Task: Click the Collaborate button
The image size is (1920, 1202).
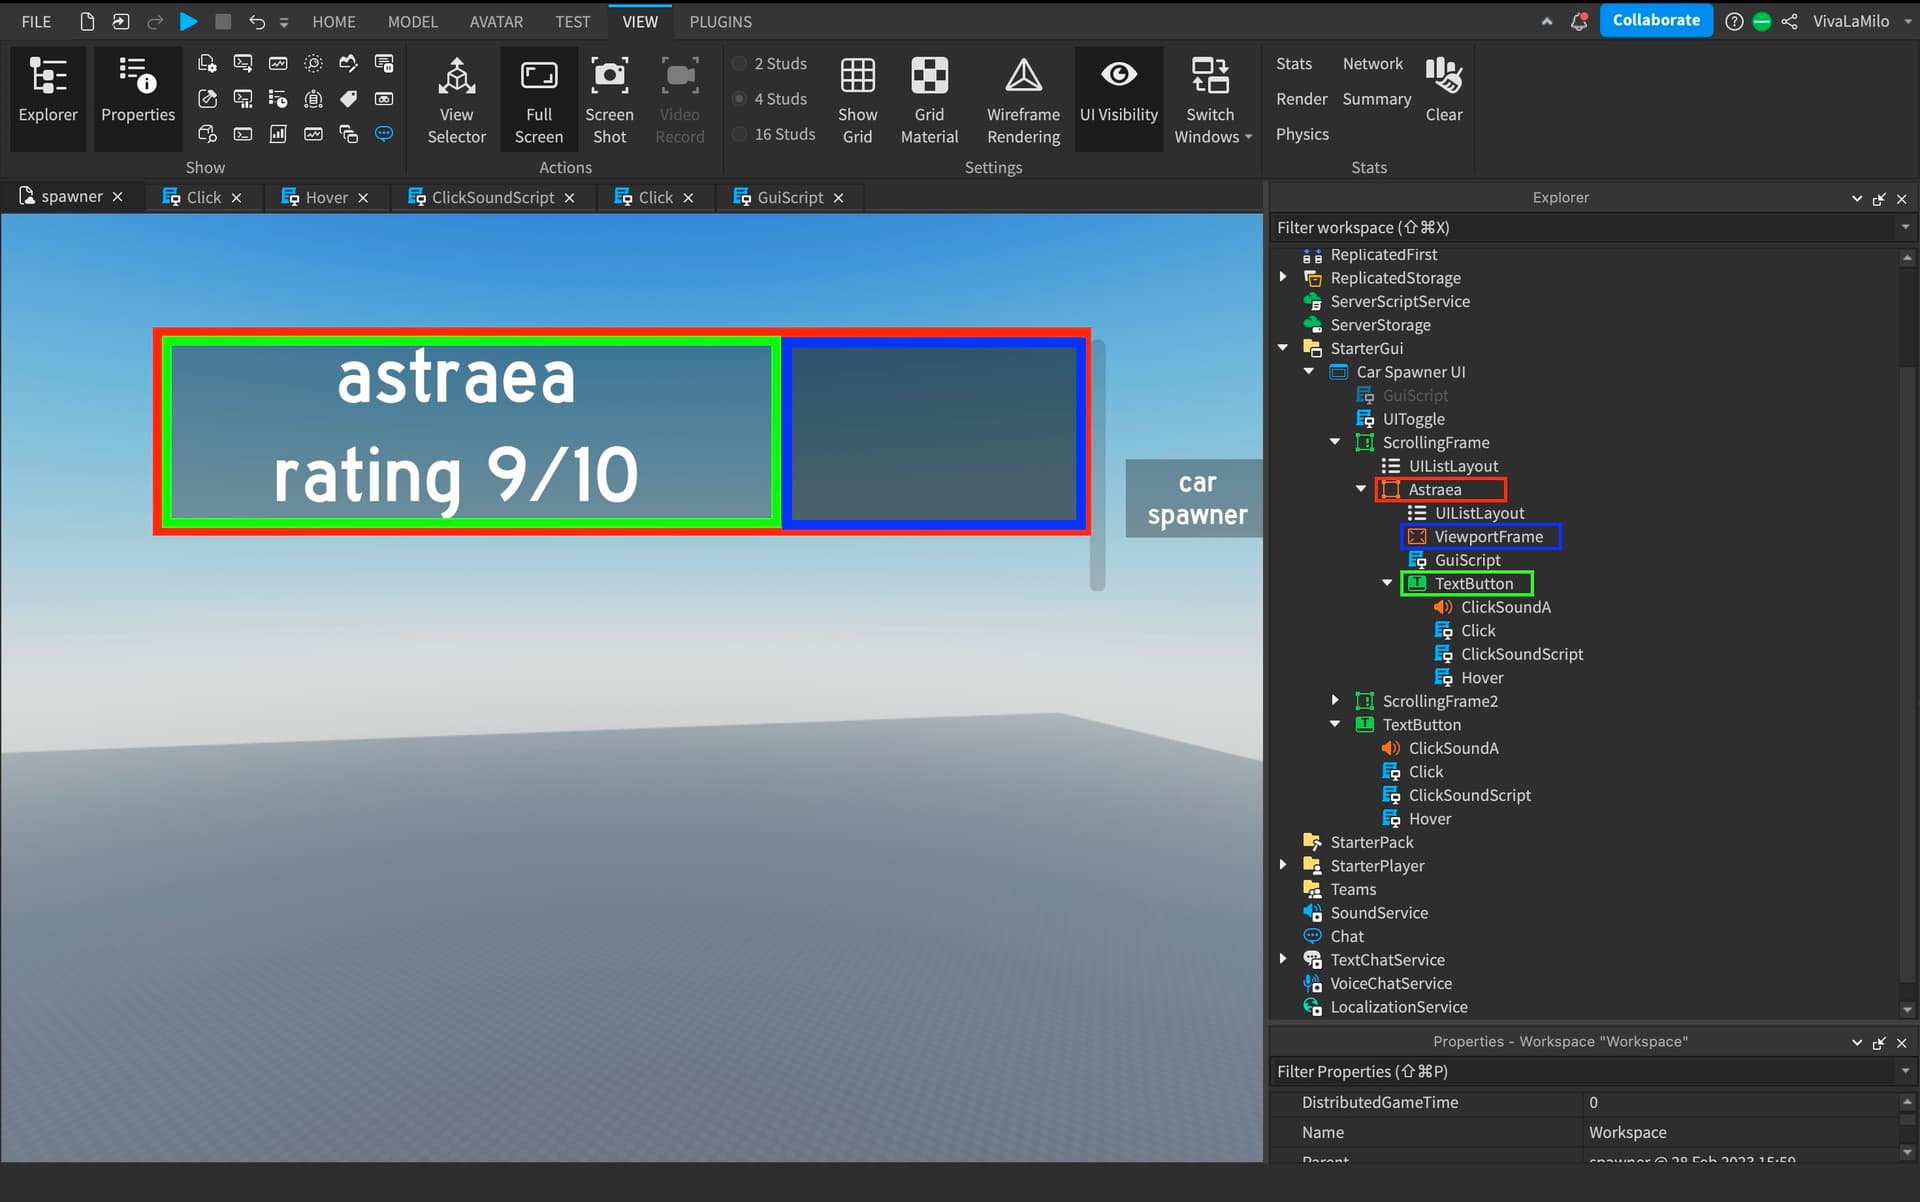Action: pyautogui.click(x=1655, y=20)
